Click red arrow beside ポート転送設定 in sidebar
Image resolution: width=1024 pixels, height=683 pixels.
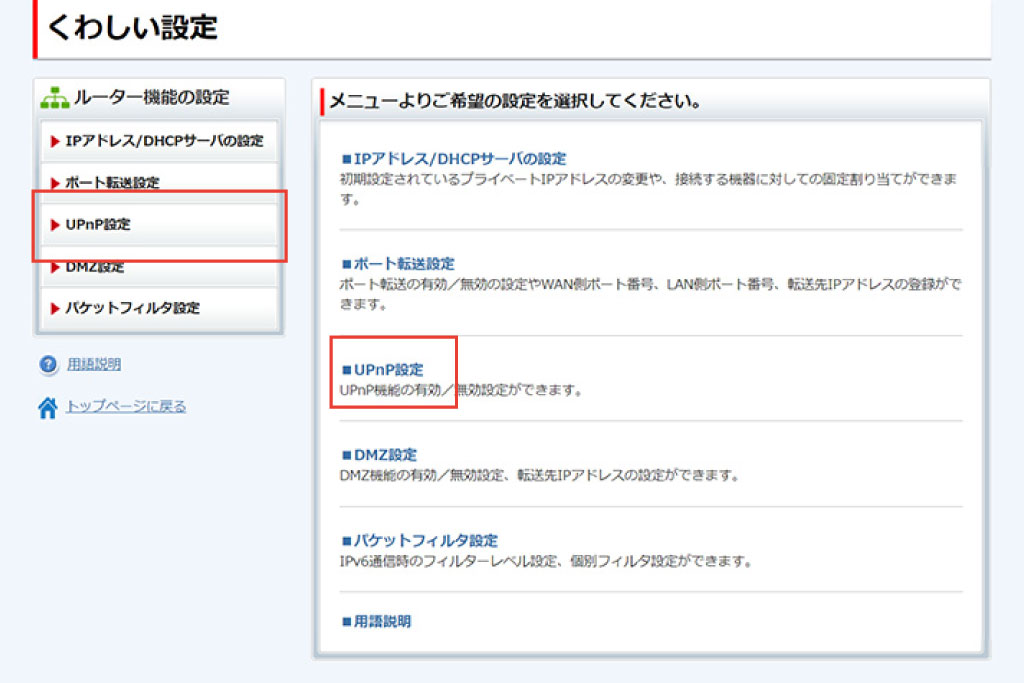coord(55,183)
